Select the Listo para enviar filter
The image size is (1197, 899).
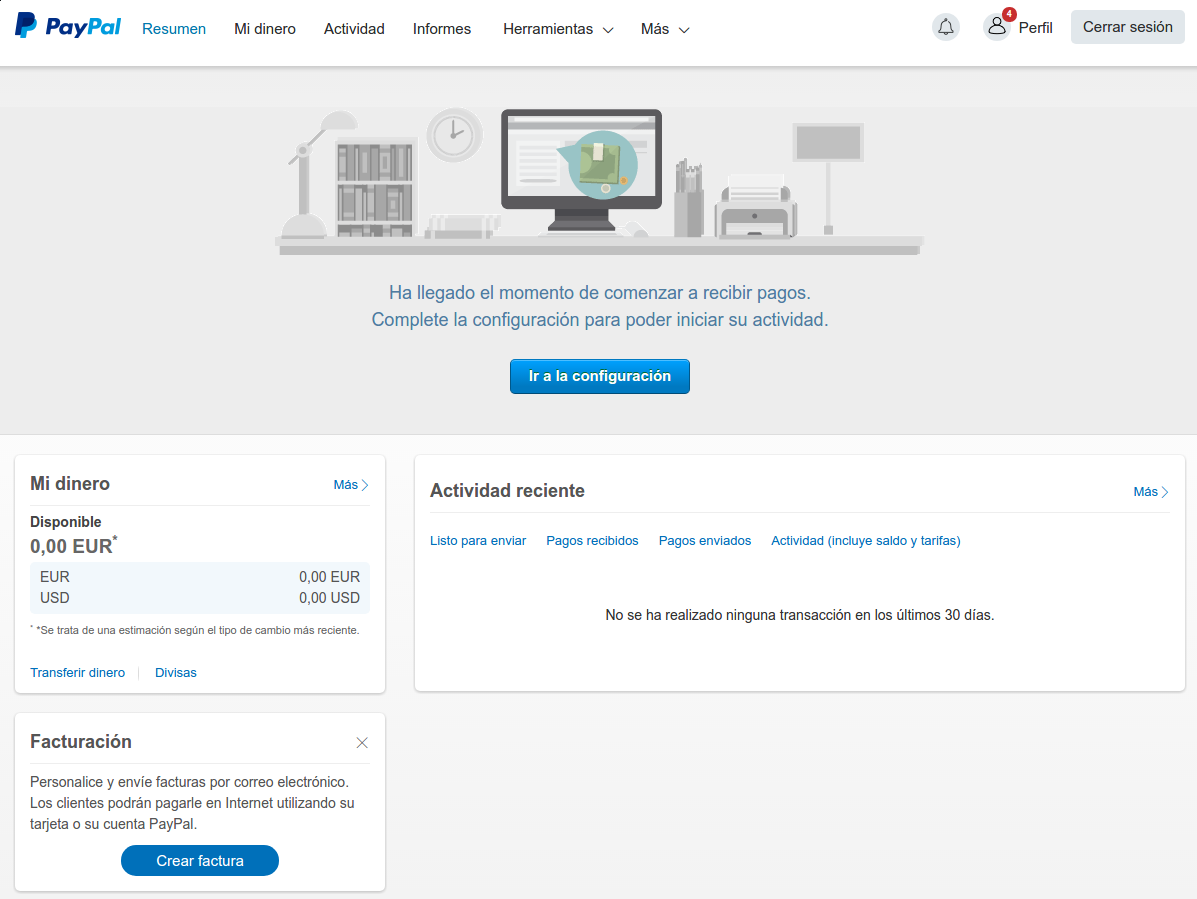click(478, 540)
